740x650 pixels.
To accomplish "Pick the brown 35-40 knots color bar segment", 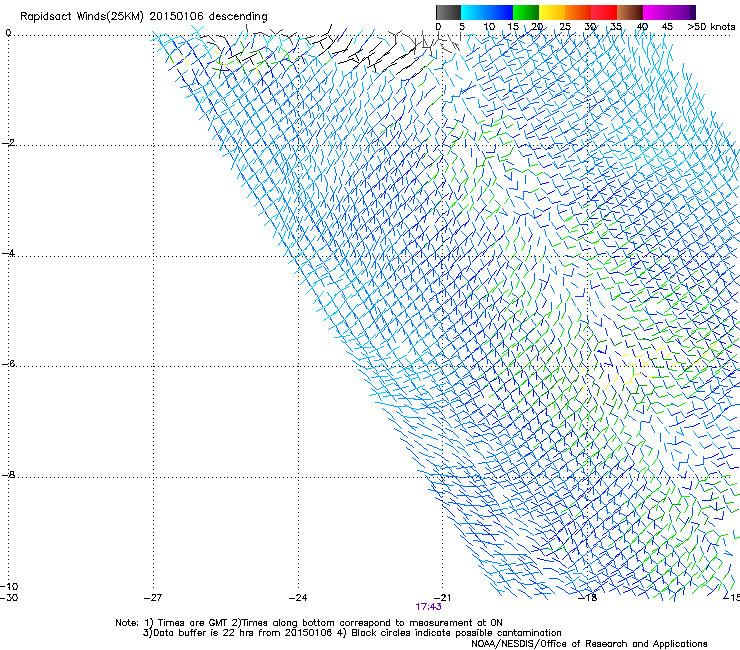I will [630, 12].
